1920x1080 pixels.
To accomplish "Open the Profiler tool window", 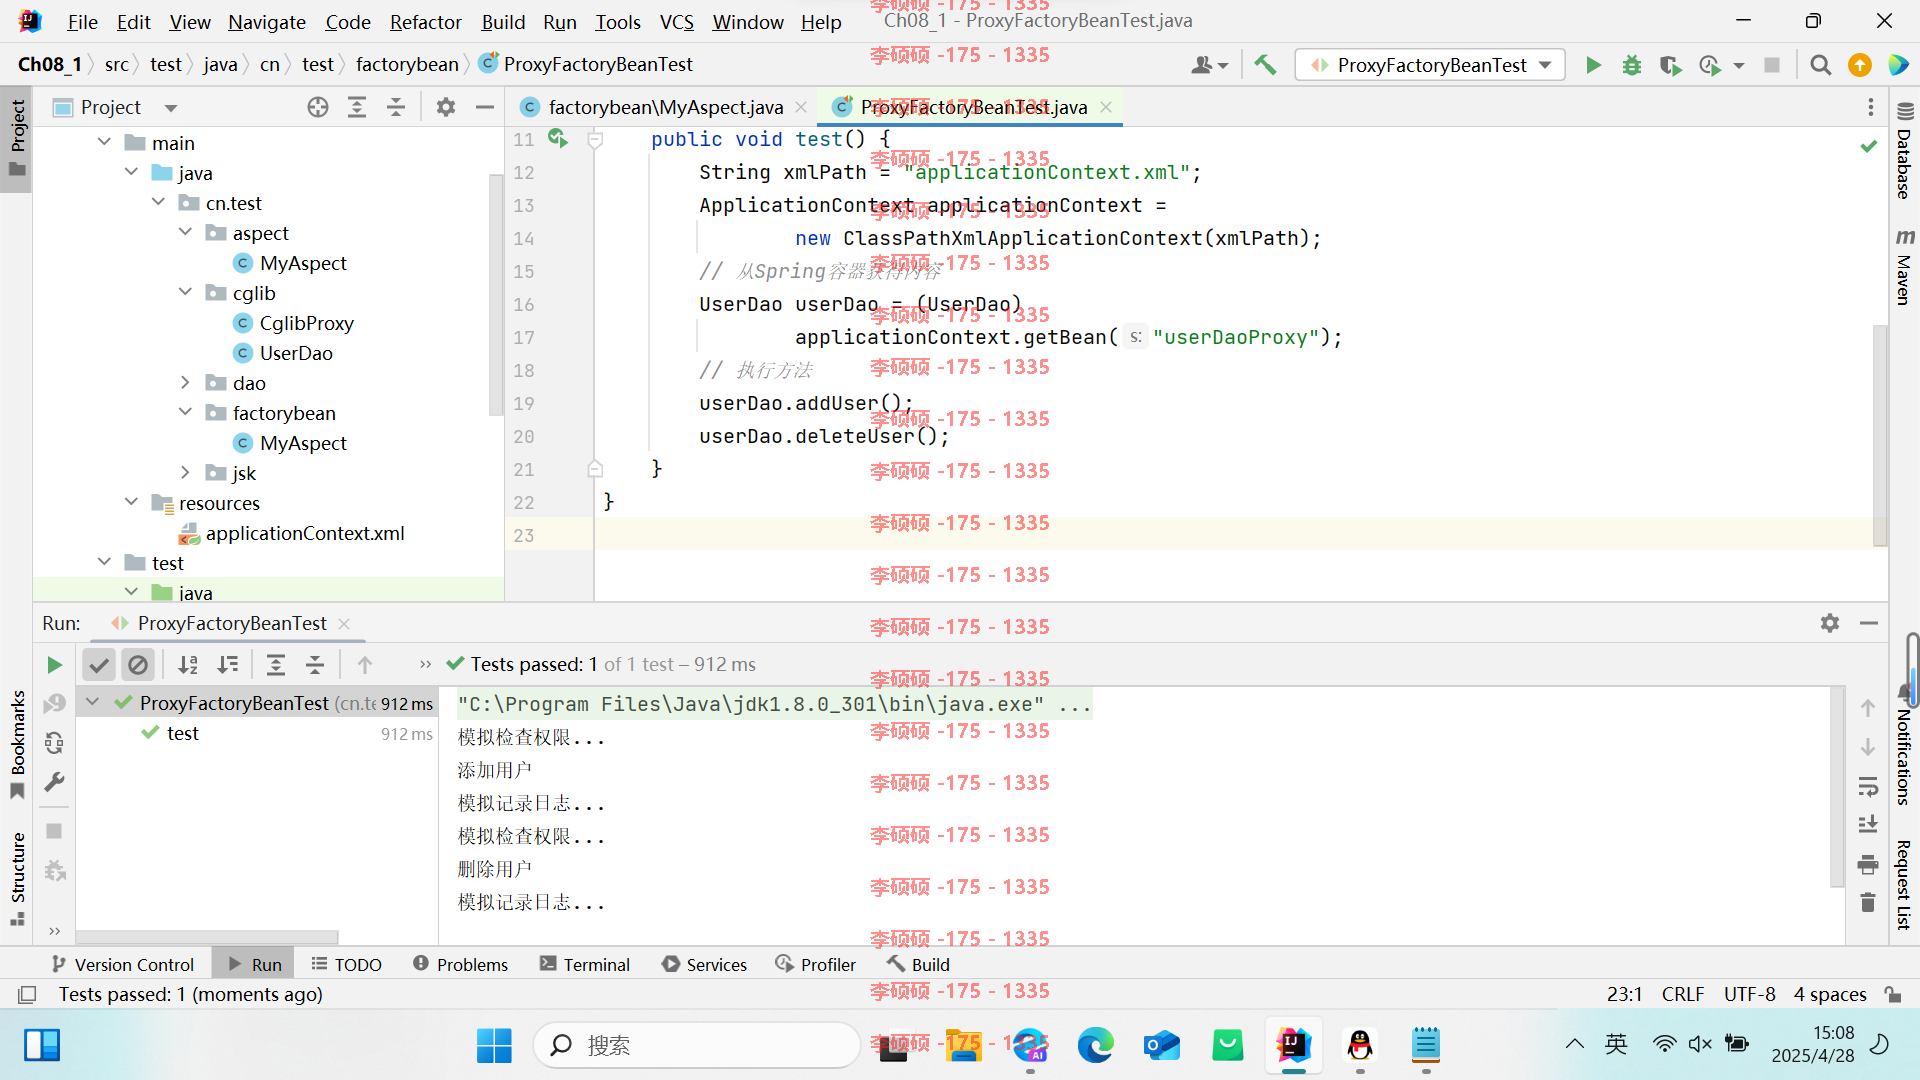I will pos(816,964).
